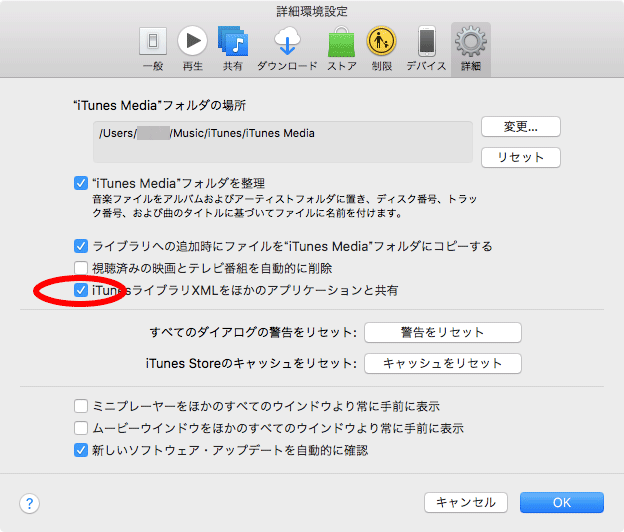
Task: Disable automatic software update check checkbox
Action: pos(81,450)
